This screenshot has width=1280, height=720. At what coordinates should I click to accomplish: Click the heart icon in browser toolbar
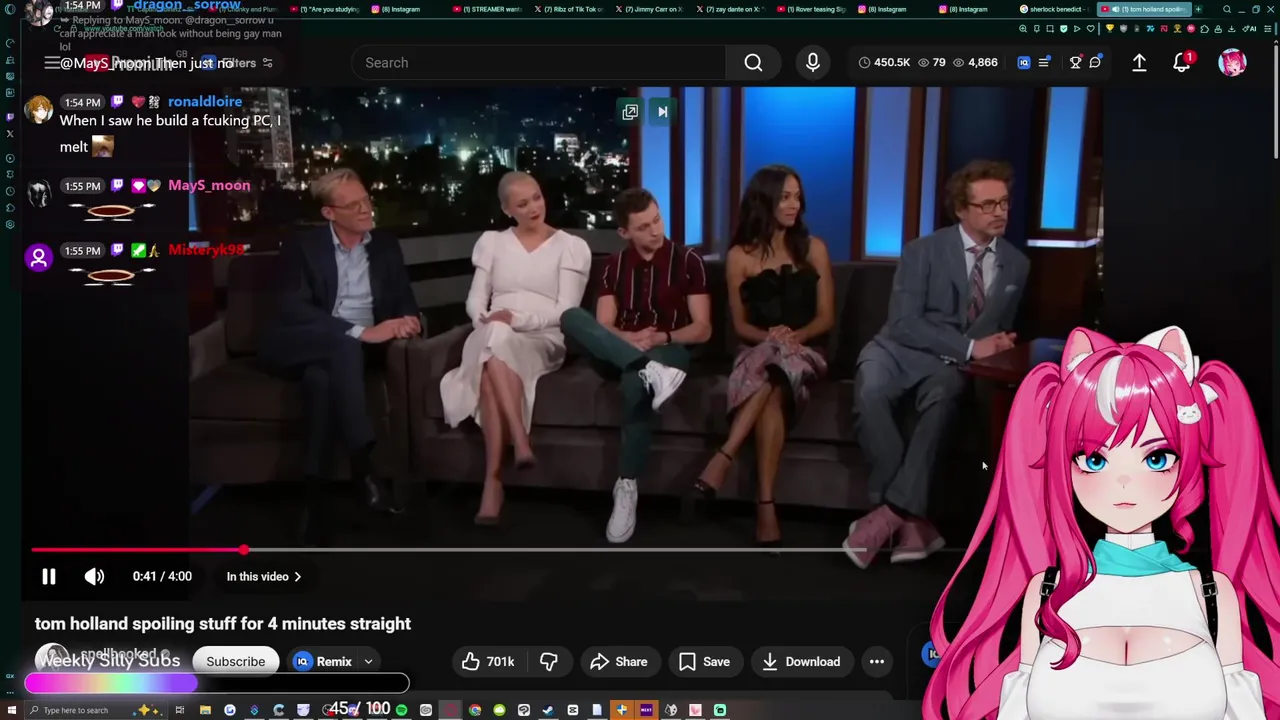coord(1090,29)
